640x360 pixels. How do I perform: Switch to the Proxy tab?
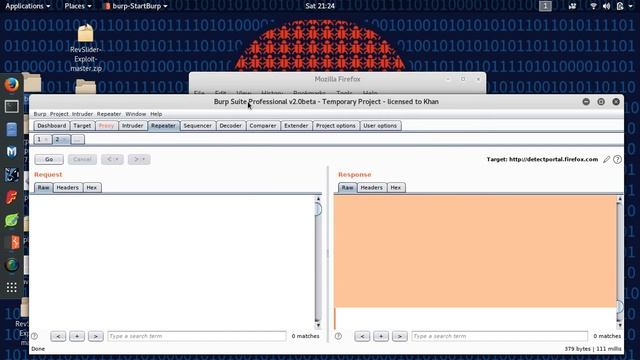107,126
